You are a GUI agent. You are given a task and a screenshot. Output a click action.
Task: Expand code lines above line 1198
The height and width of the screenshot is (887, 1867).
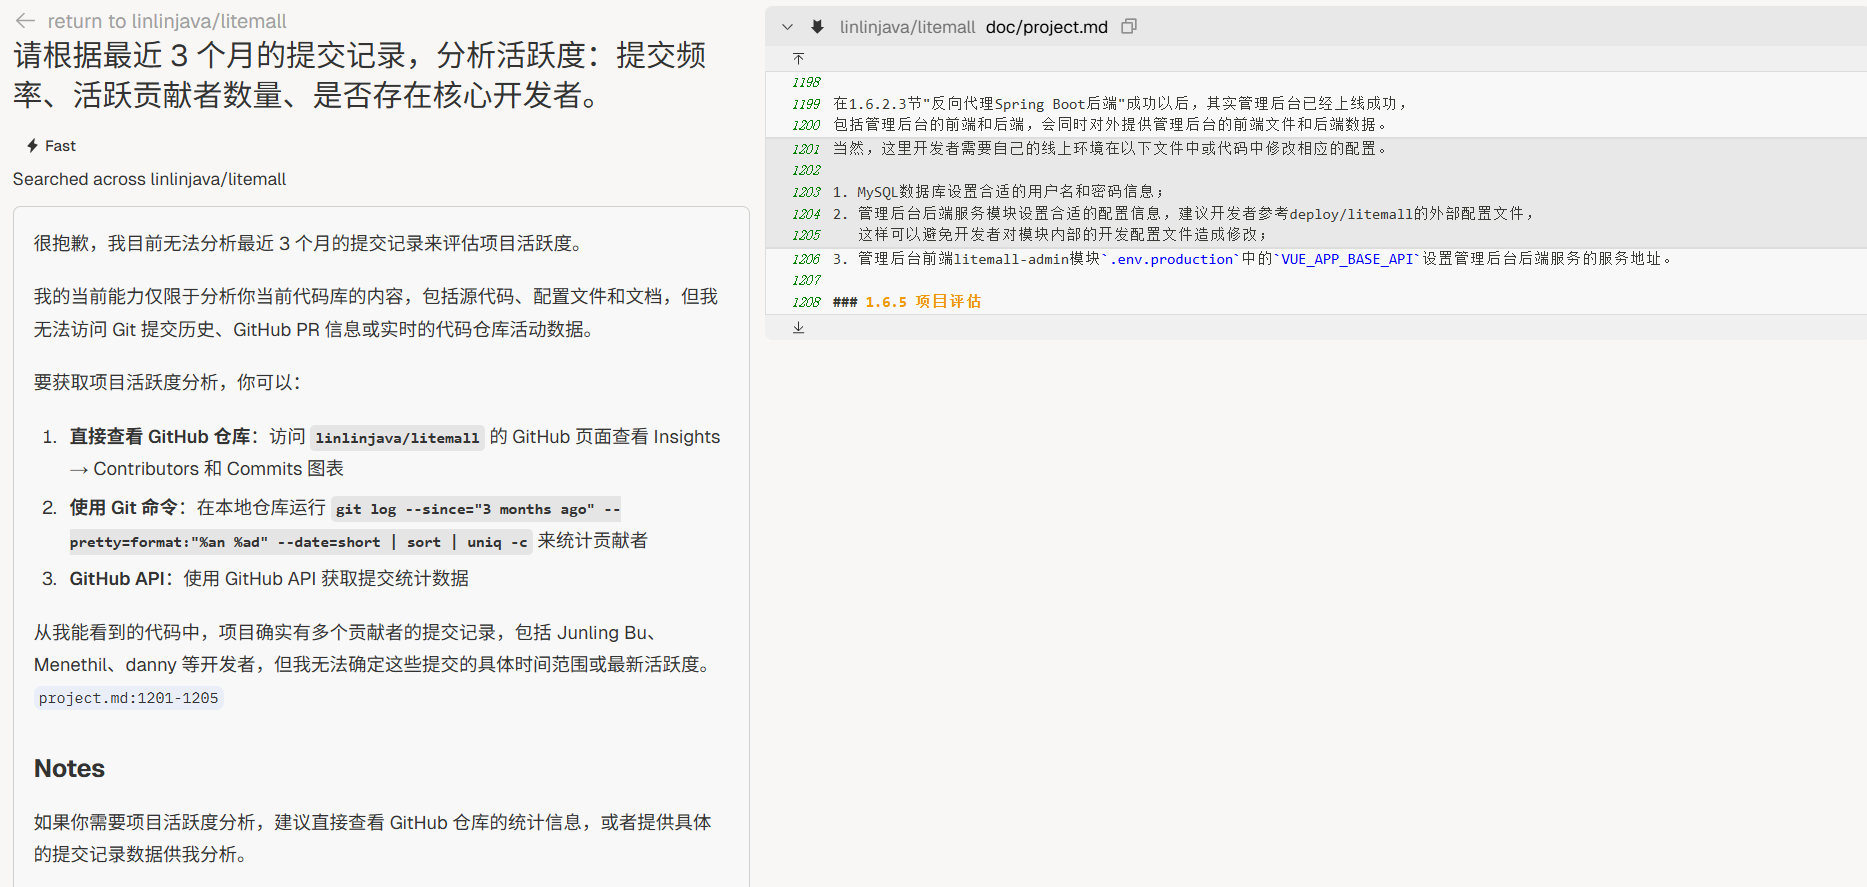(x=798, y=59)
